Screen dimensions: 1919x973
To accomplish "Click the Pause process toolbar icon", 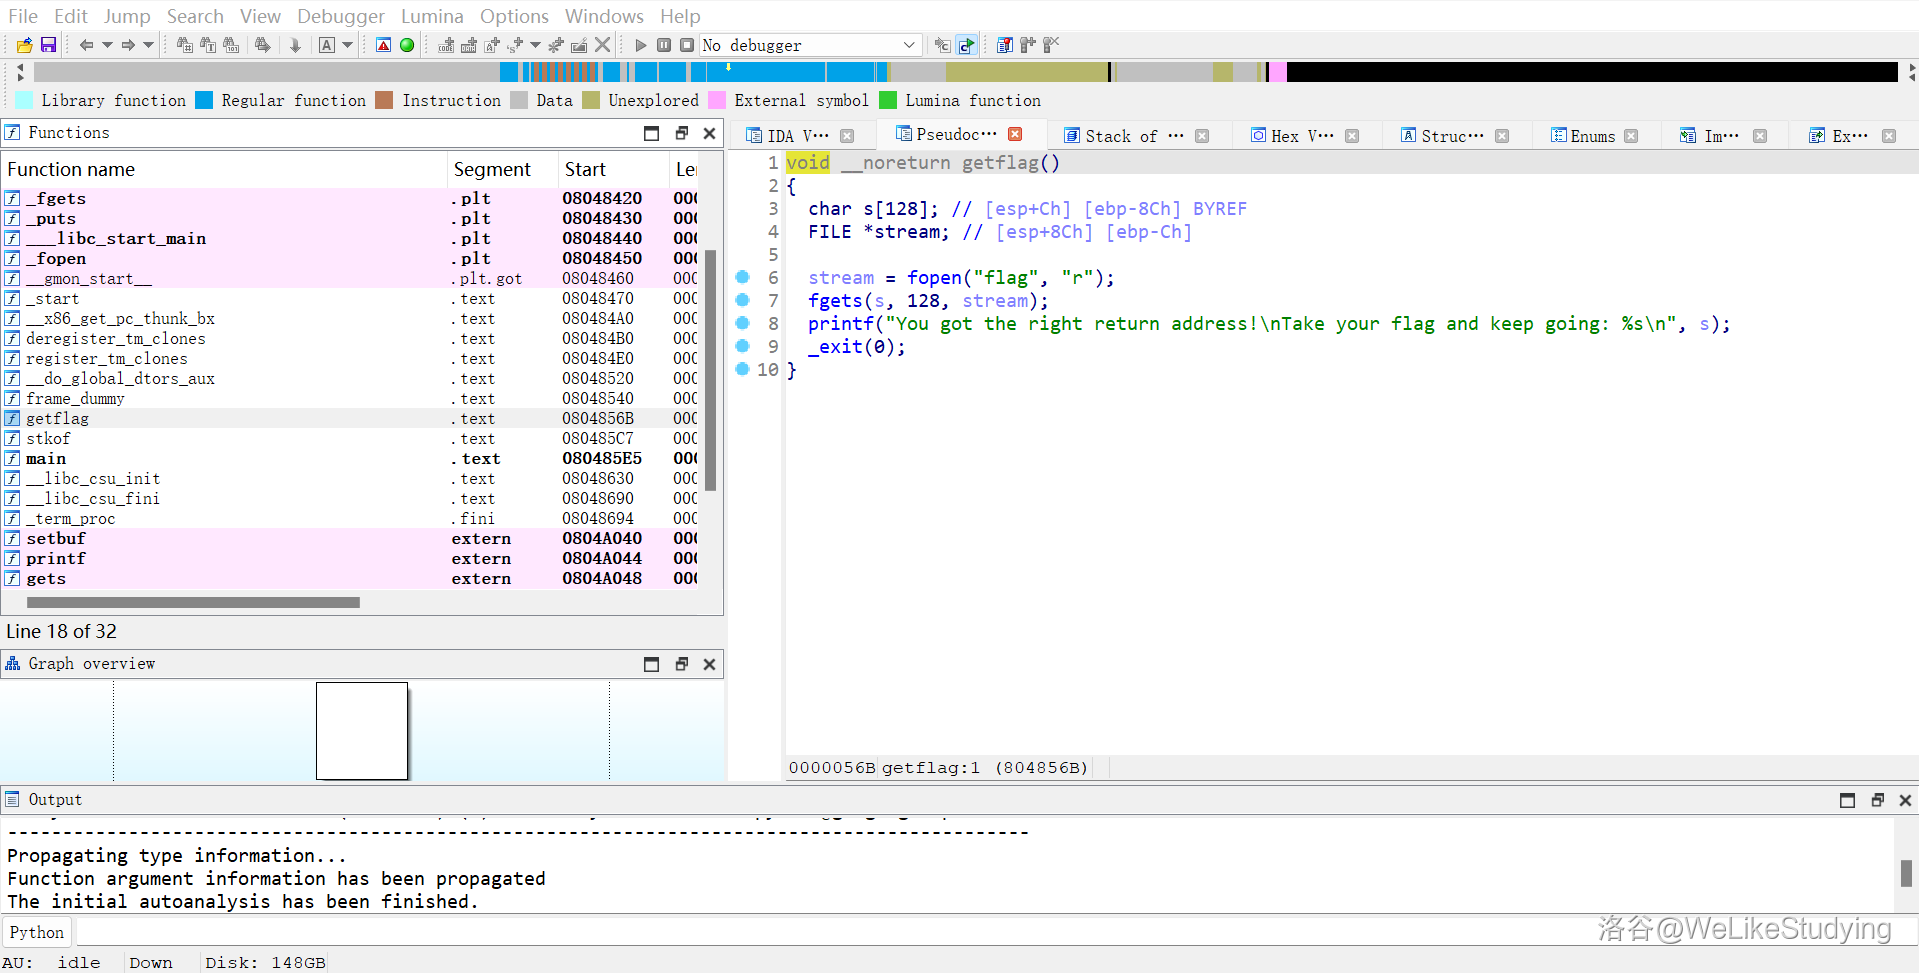I will point(664,45).
